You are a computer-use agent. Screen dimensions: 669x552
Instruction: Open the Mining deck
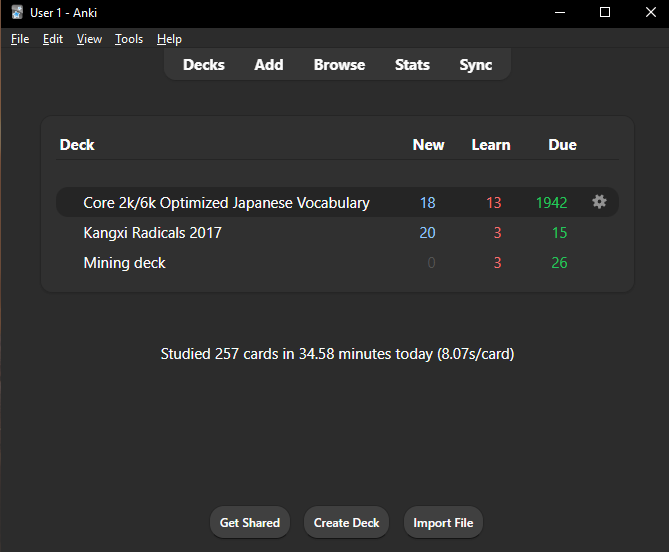(125, 263)
